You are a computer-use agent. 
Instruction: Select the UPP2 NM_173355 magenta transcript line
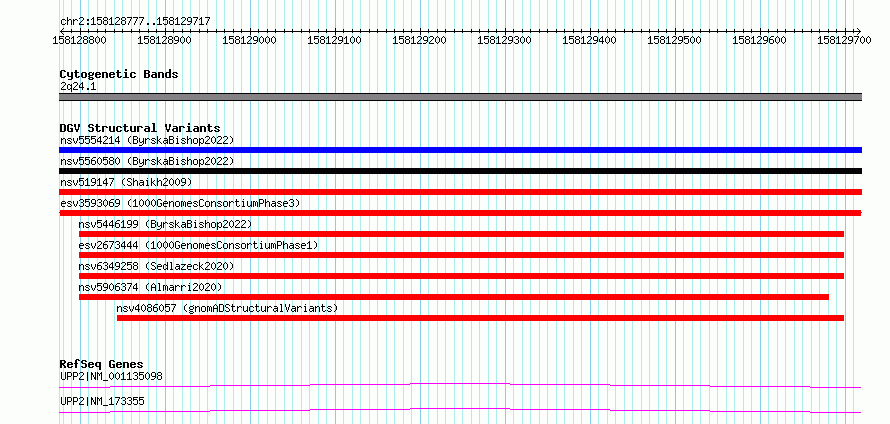[x=460, y=410]
